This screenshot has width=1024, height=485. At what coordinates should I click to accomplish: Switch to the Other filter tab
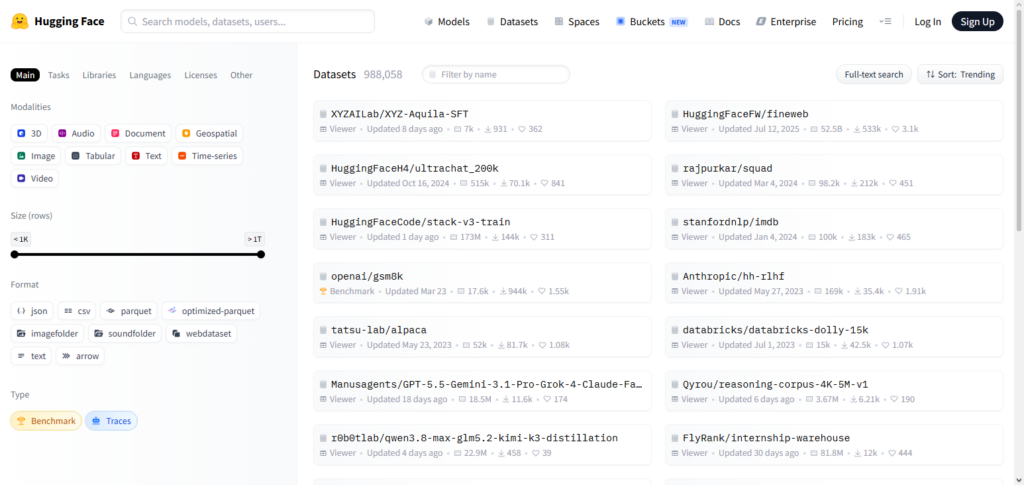point(241,75)
